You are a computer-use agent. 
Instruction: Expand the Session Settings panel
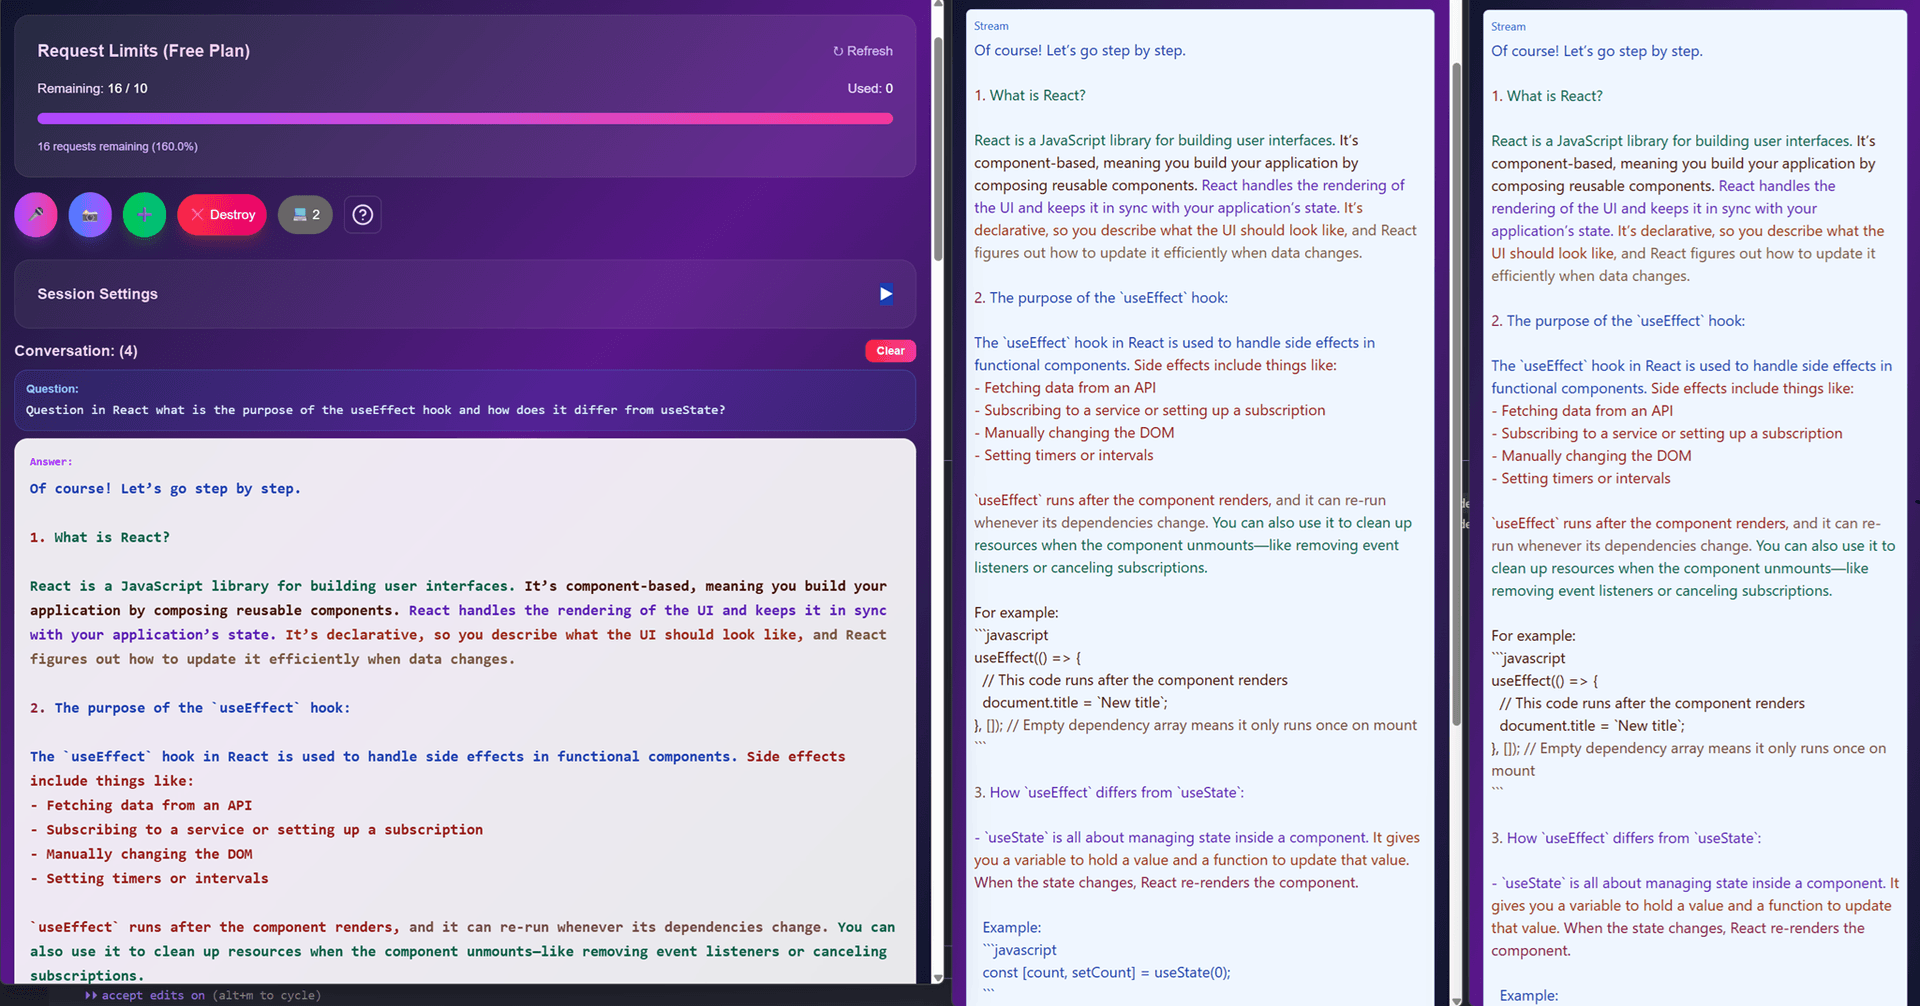point(885,294)
